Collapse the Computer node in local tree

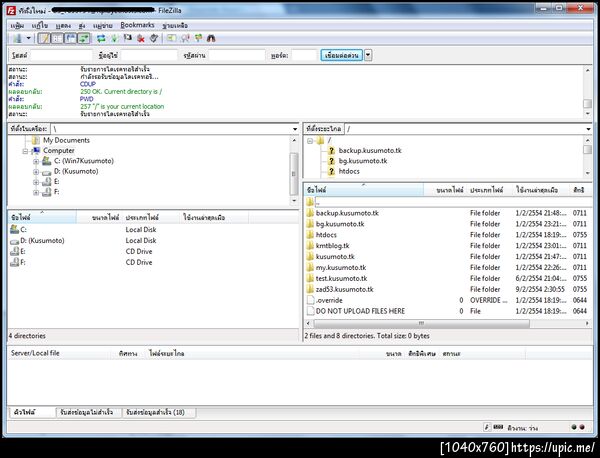(25, 151)
